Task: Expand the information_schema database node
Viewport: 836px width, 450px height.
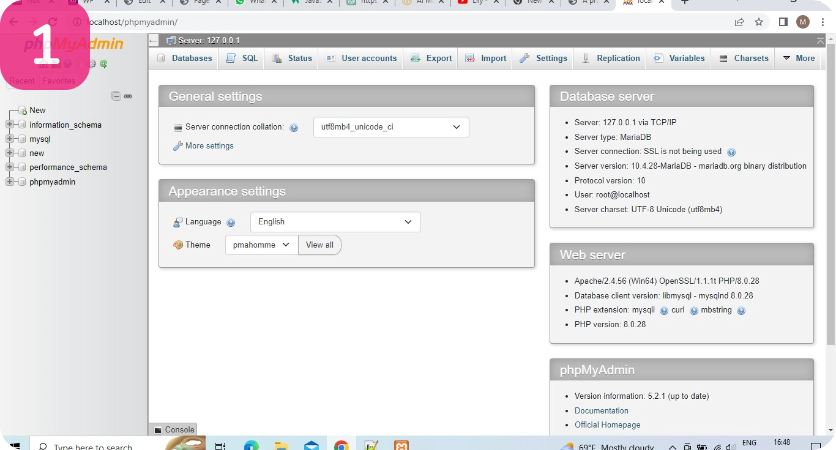Action: (x=9, y=124)
